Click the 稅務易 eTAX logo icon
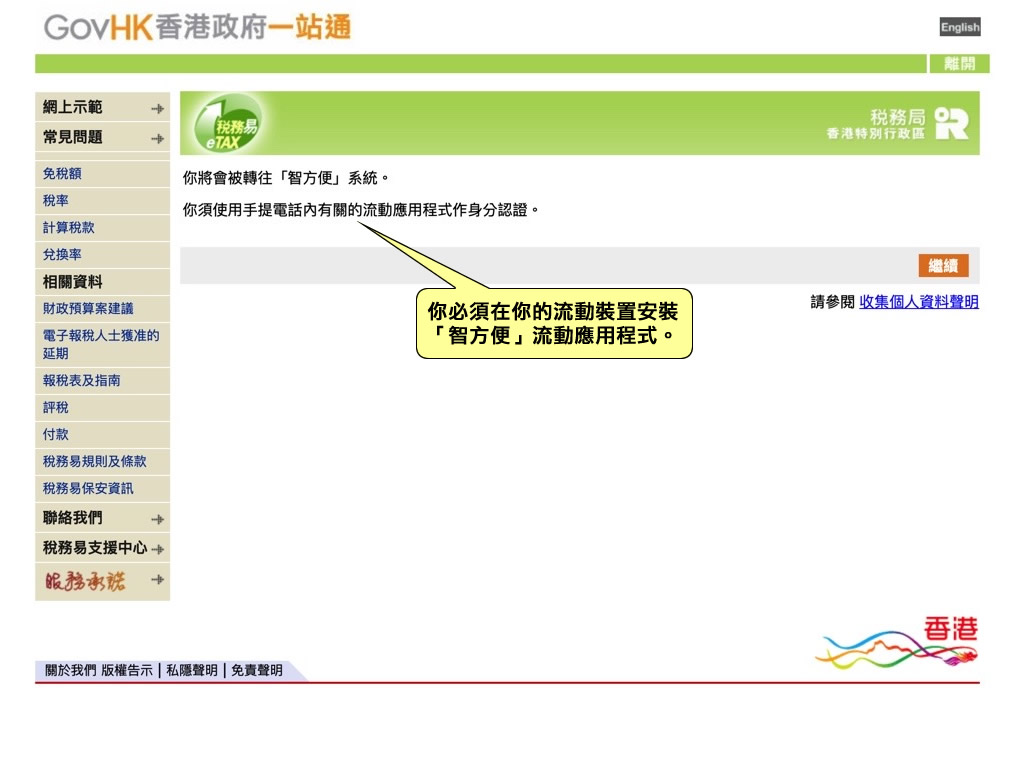1012x757 pixels. click(x=227, y=123)
